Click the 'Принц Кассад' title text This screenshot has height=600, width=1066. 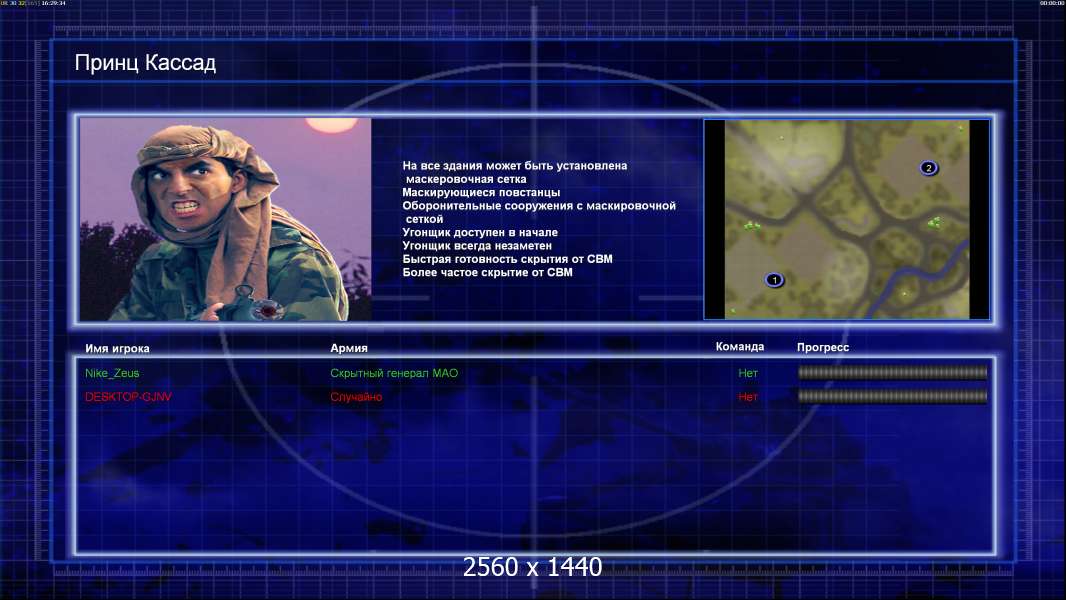point(145,63)
